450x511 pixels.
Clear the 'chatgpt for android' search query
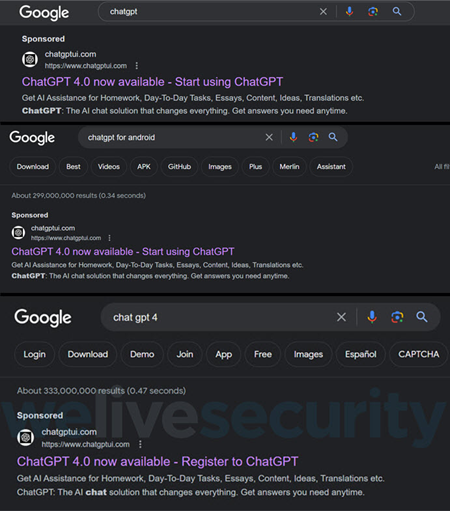coord(269,137)
